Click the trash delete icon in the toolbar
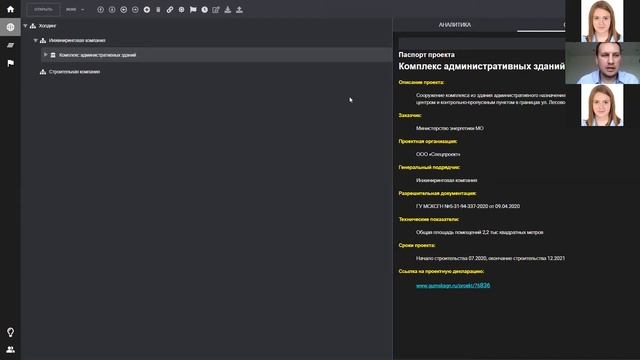Screen dimensions: 640x360 pyautogui.click(x=158, y=9)
